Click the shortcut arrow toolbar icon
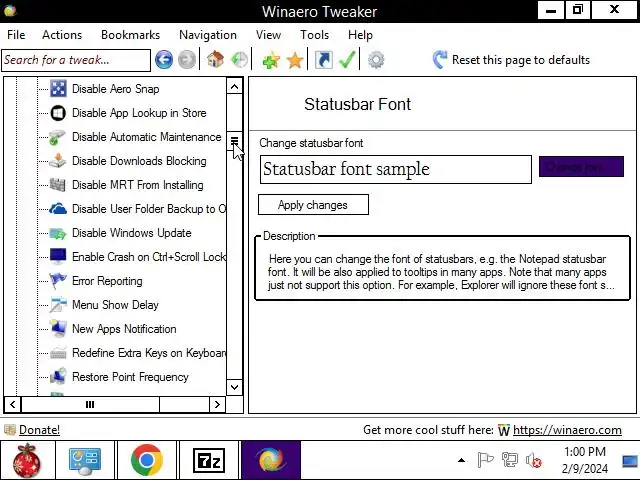Screen dimensions: 640x480 click(x=324, y=60)
